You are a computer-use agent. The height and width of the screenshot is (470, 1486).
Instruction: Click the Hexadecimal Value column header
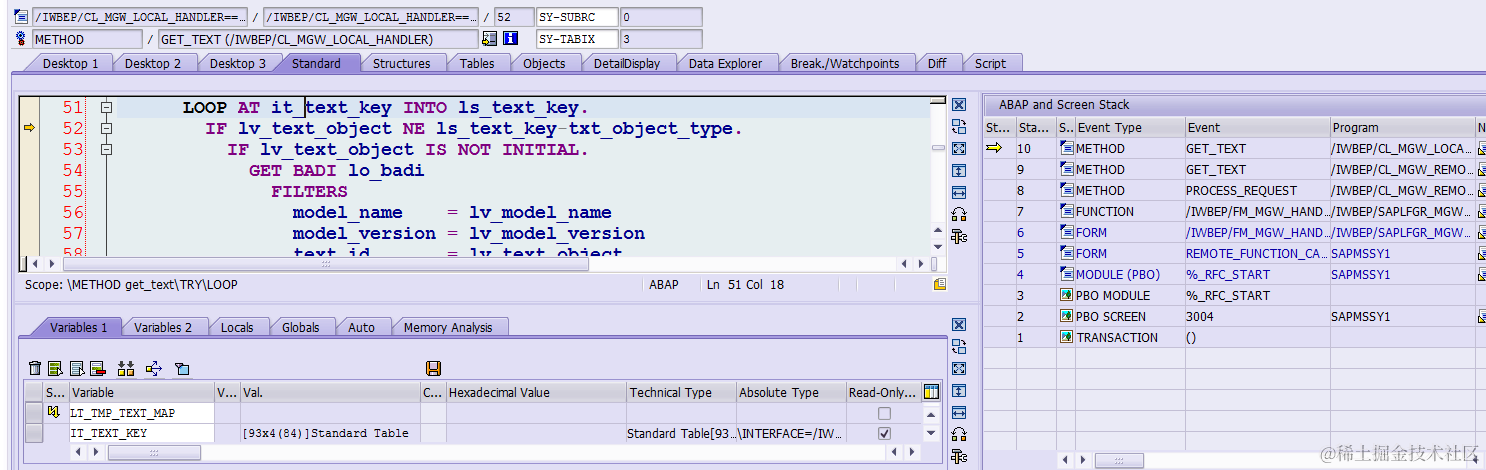(536, 392)
